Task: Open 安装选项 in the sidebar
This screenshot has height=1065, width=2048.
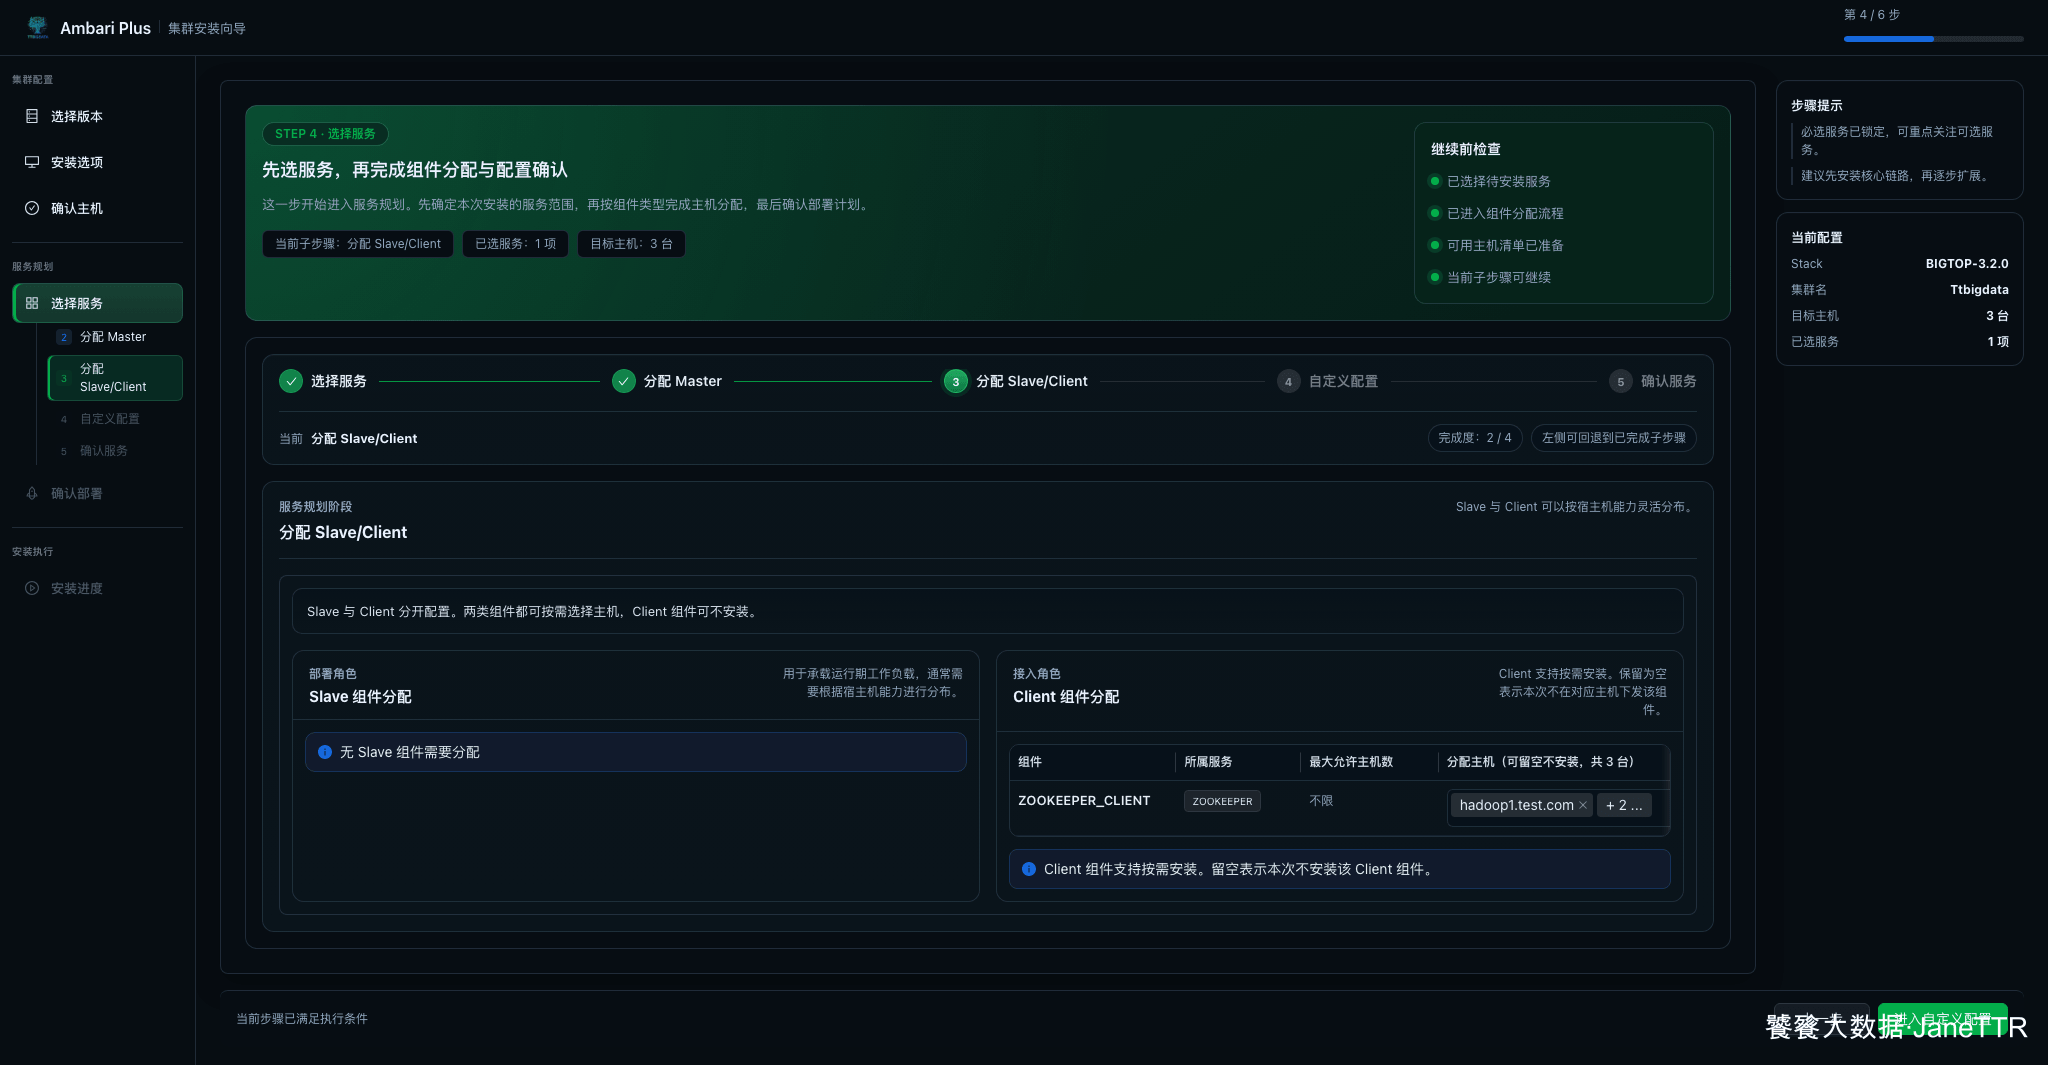Action: [97, 162]
